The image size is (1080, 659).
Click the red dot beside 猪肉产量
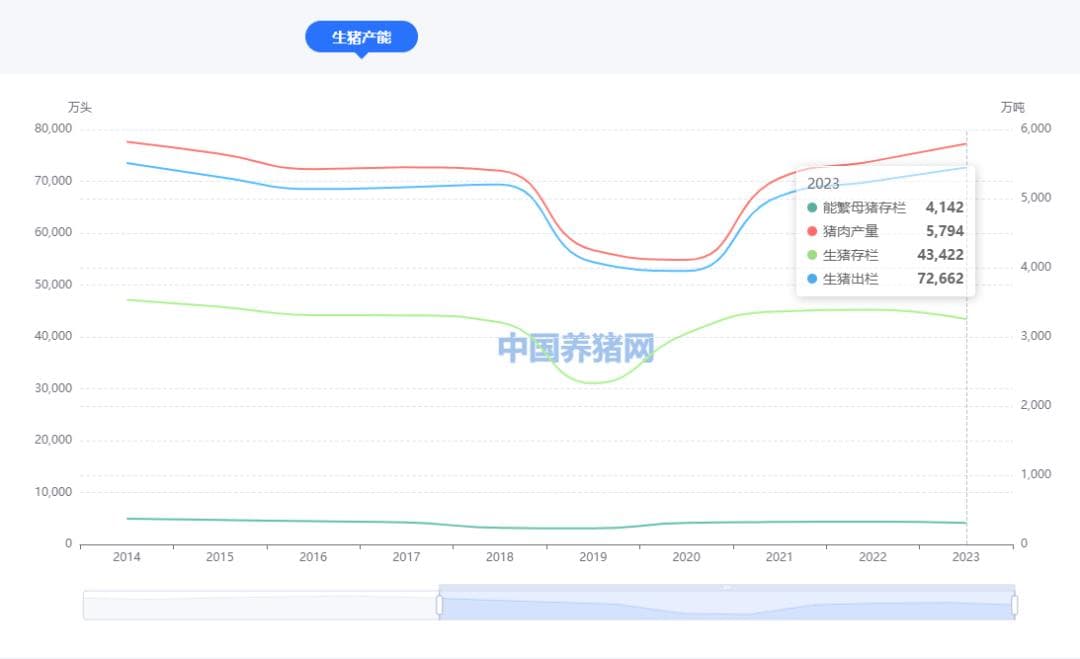pos(812,231)
